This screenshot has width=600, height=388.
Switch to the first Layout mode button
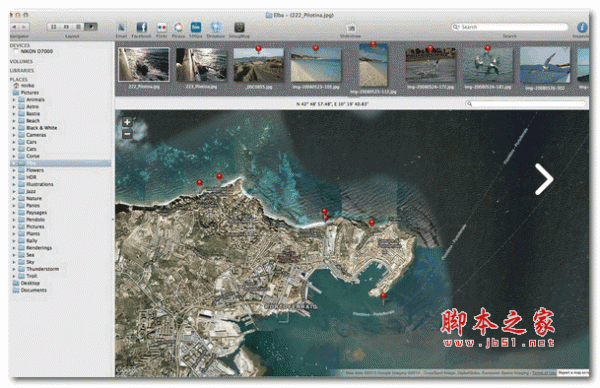point(53,27)
